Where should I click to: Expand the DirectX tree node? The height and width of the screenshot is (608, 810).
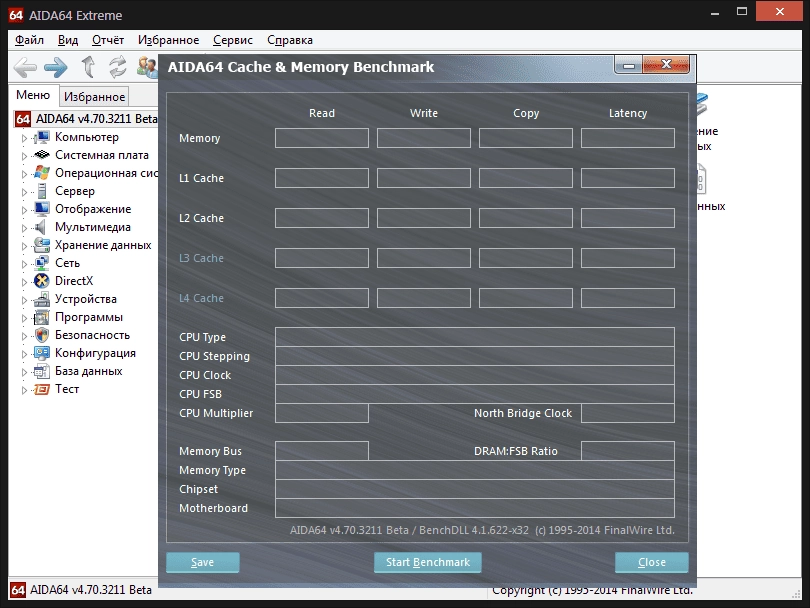(24, 282)
